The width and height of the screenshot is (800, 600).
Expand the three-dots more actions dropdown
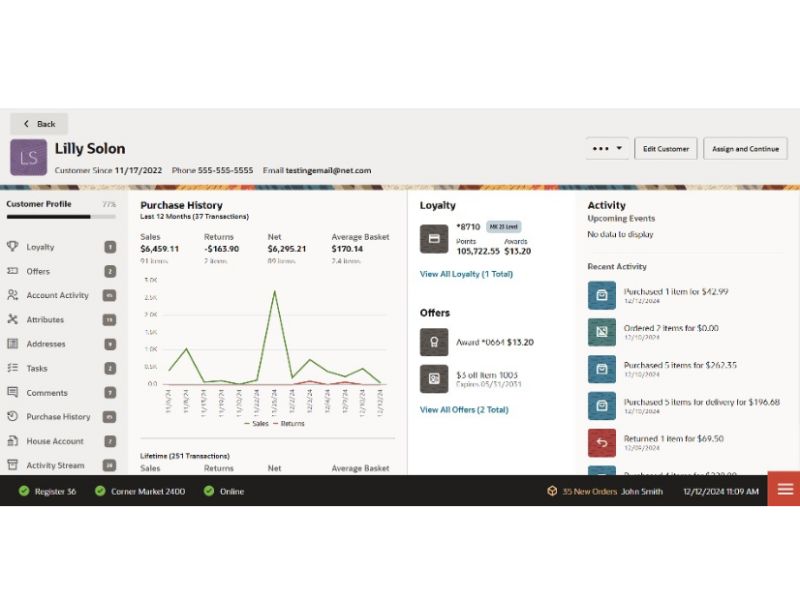click(607, 149)
